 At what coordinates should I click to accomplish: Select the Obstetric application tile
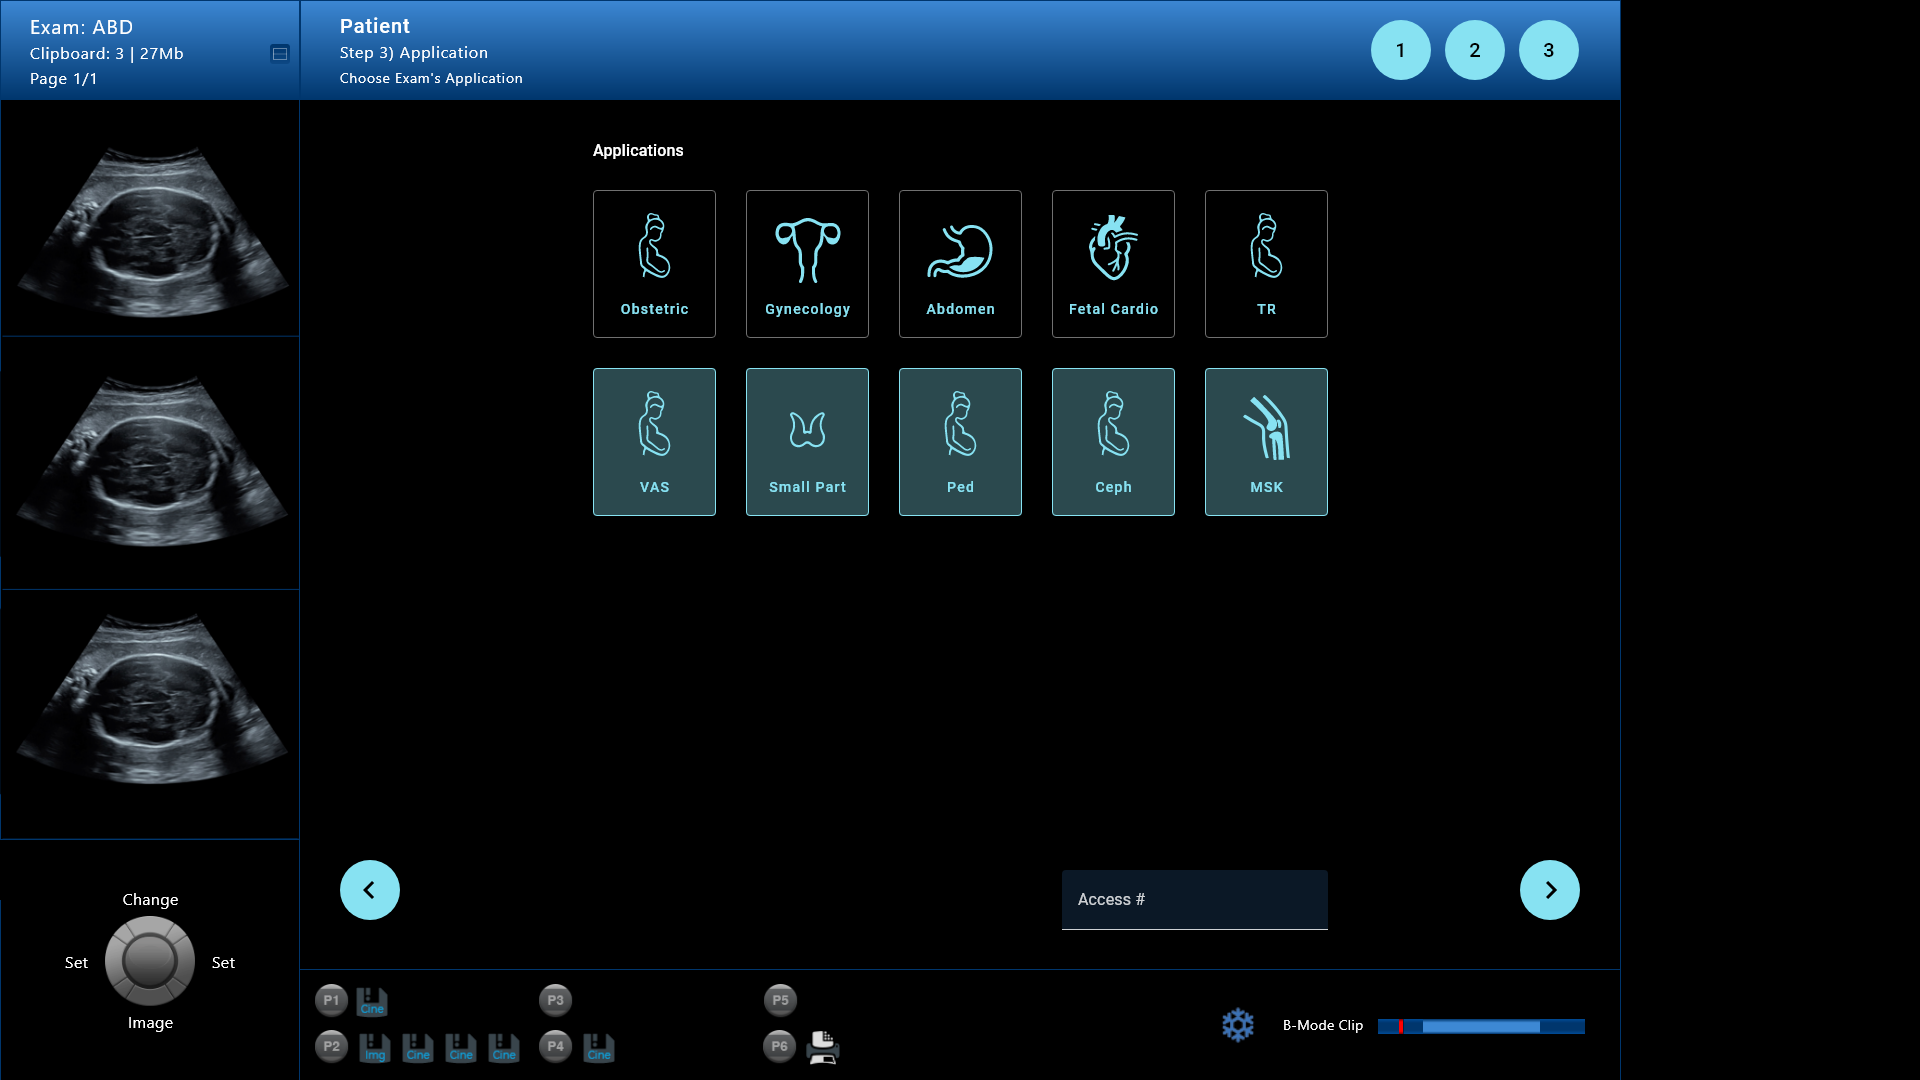(654, 264)
